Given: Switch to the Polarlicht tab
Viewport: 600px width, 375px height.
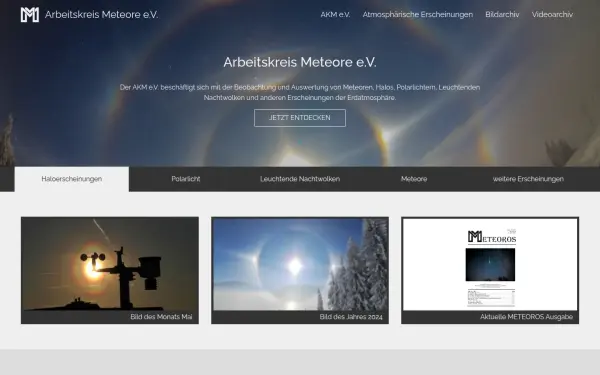Looking at the screenshot, I should tap(186, 179).
